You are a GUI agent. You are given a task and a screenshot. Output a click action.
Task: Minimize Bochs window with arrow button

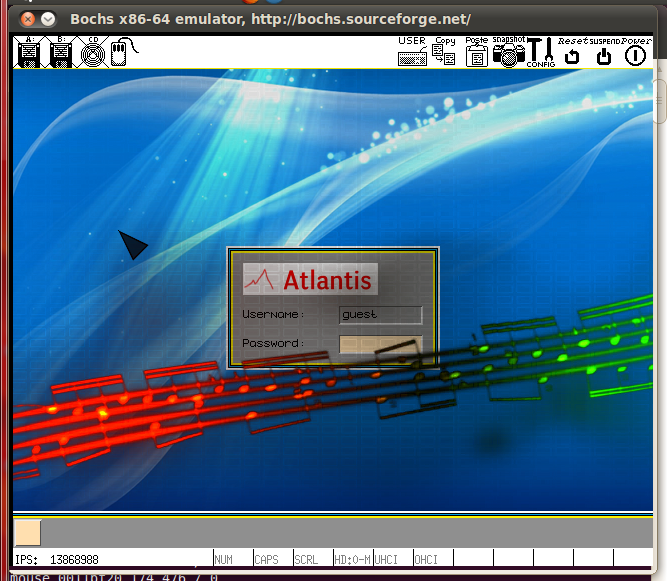(48, 19)
